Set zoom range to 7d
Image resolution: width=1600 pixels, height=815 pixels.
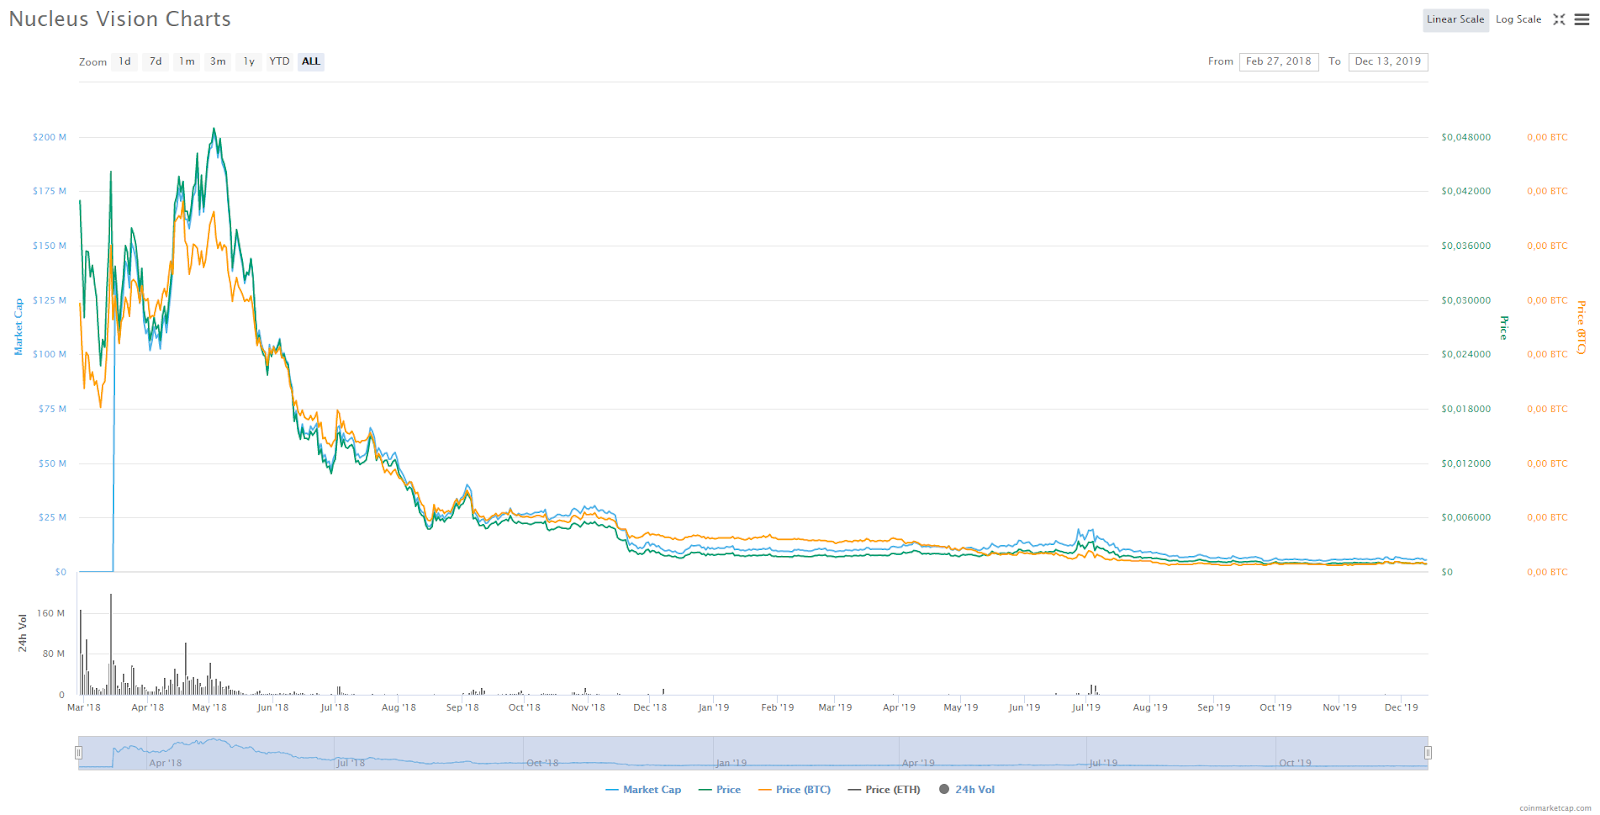[x=156, y=62]
